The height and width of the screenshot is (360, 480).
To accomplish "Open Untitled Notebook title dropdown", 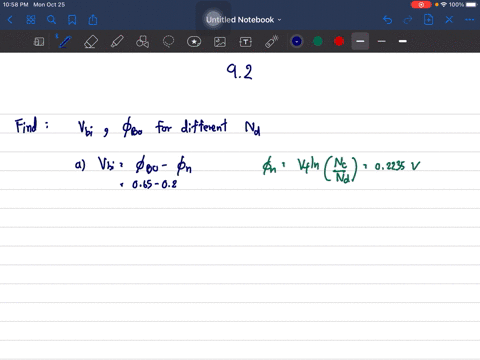I will point(243,20).
